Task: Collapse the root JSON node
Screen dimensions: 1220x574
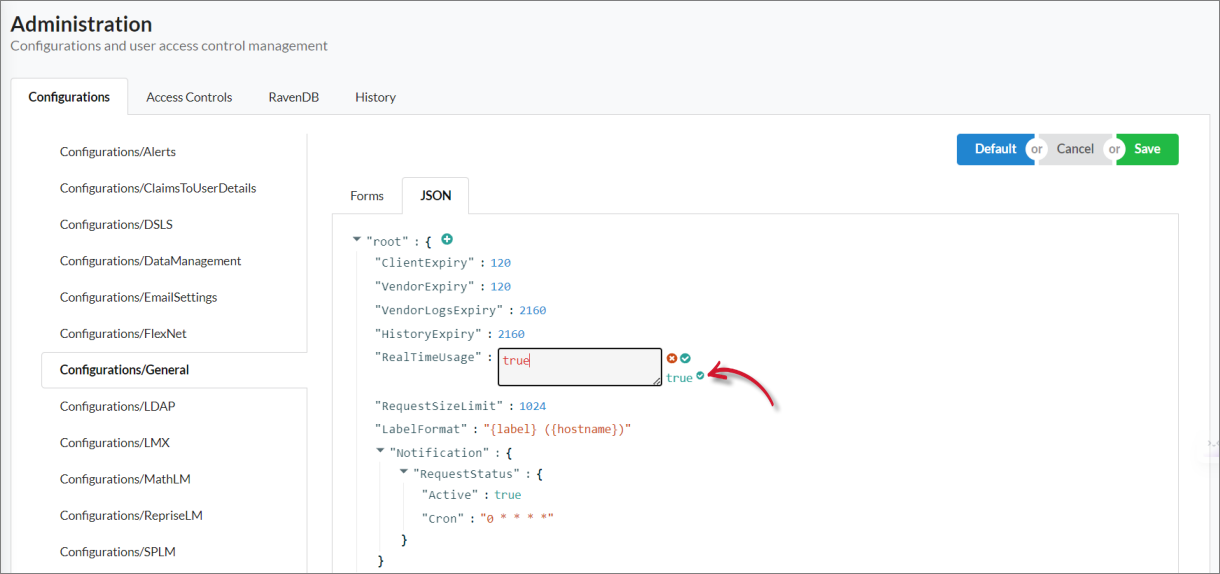Action: (x=357, y=240)
